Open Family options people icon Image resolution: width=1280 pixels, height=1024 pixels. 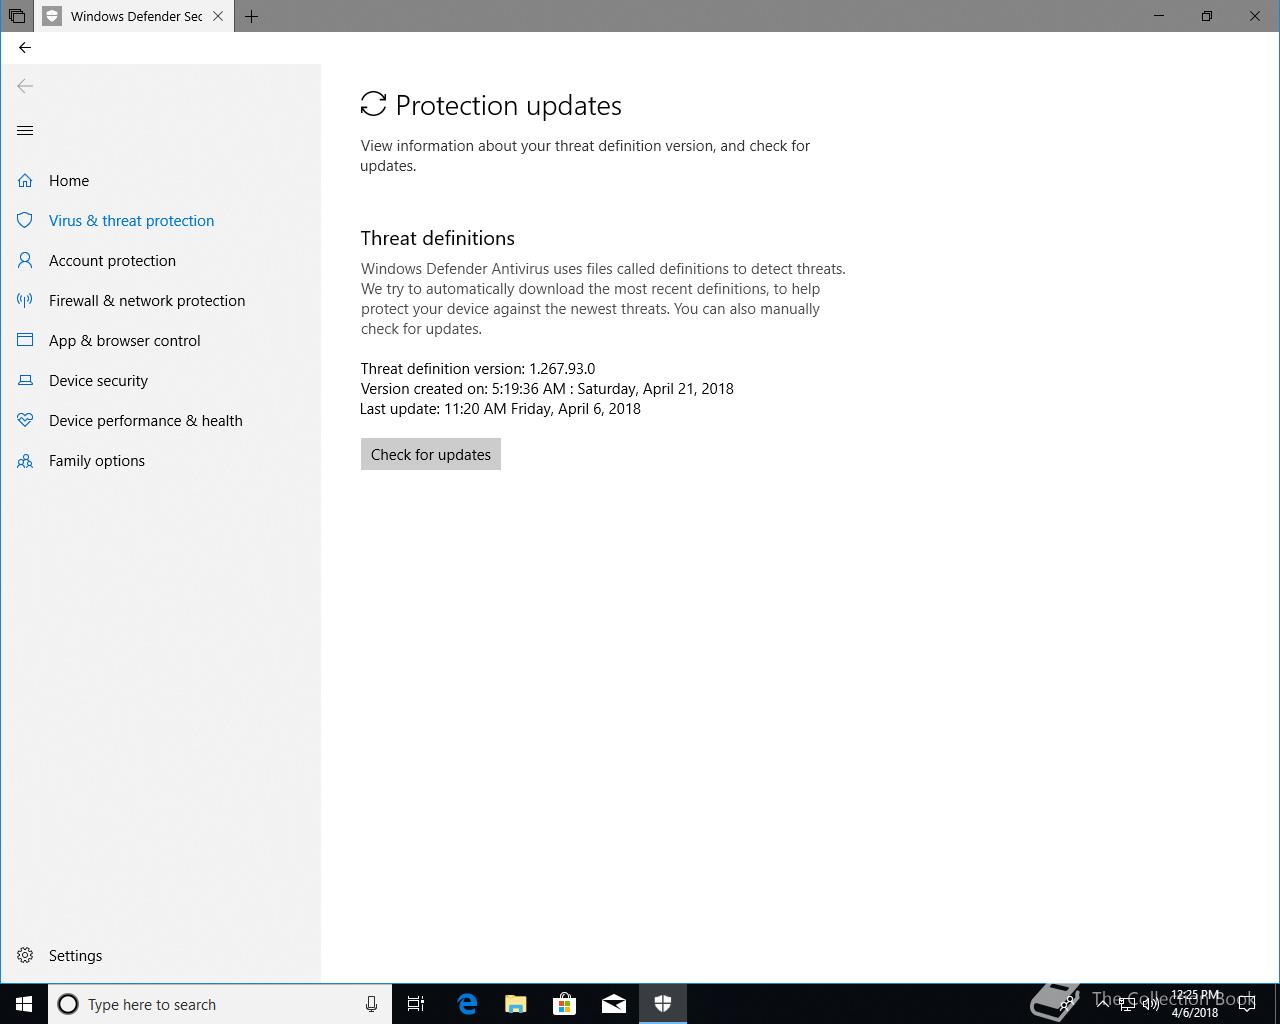[25, 461]
